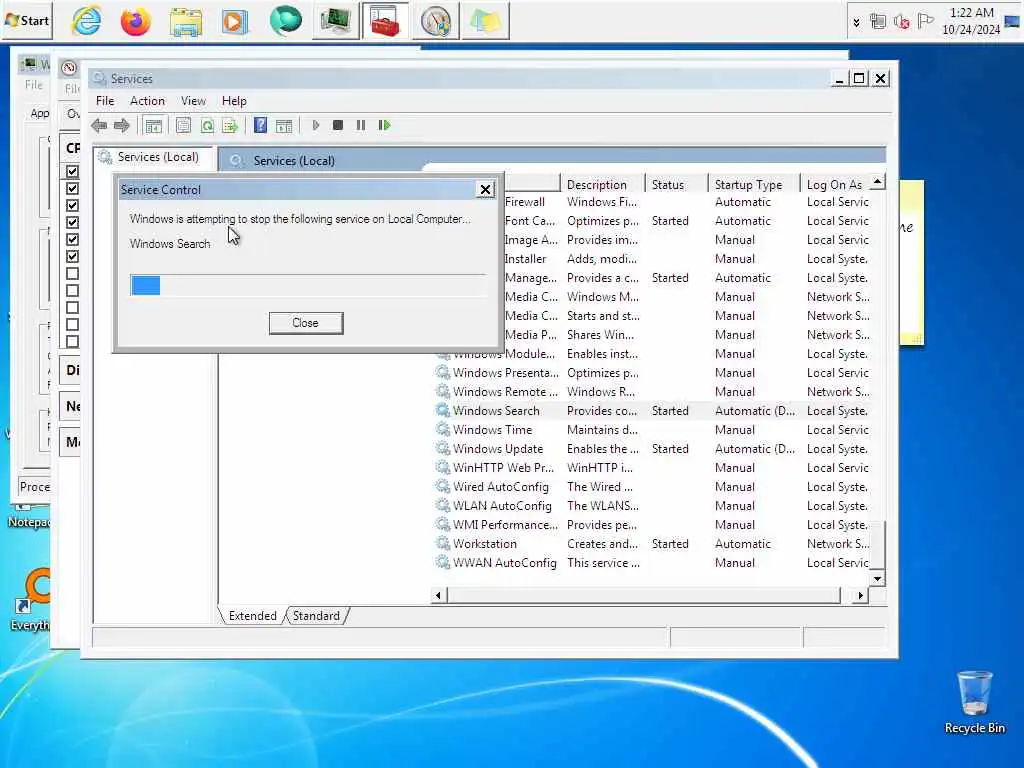Select the Windows Search service row
Image resolution: width=1024 pixels, height=768 pixels.
click(652, 411)
